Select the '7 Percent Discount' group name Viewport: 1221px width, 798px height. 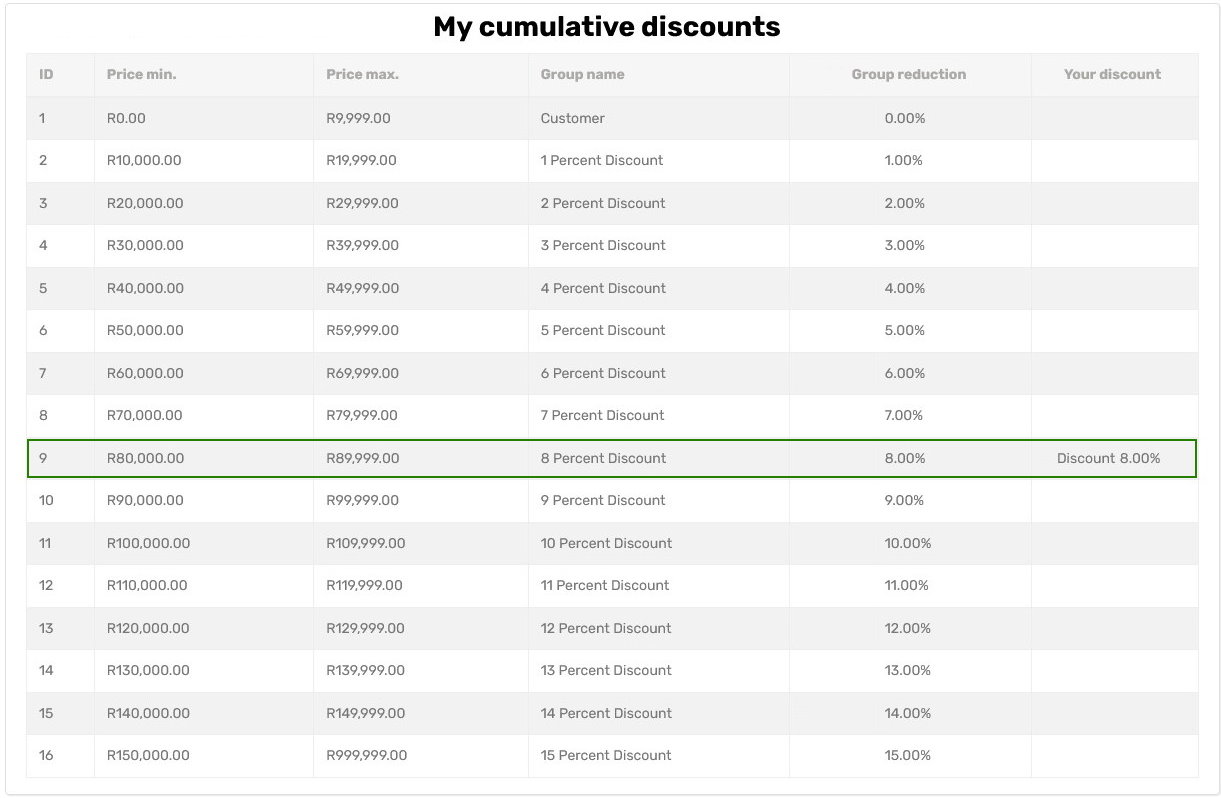[602, 415]
